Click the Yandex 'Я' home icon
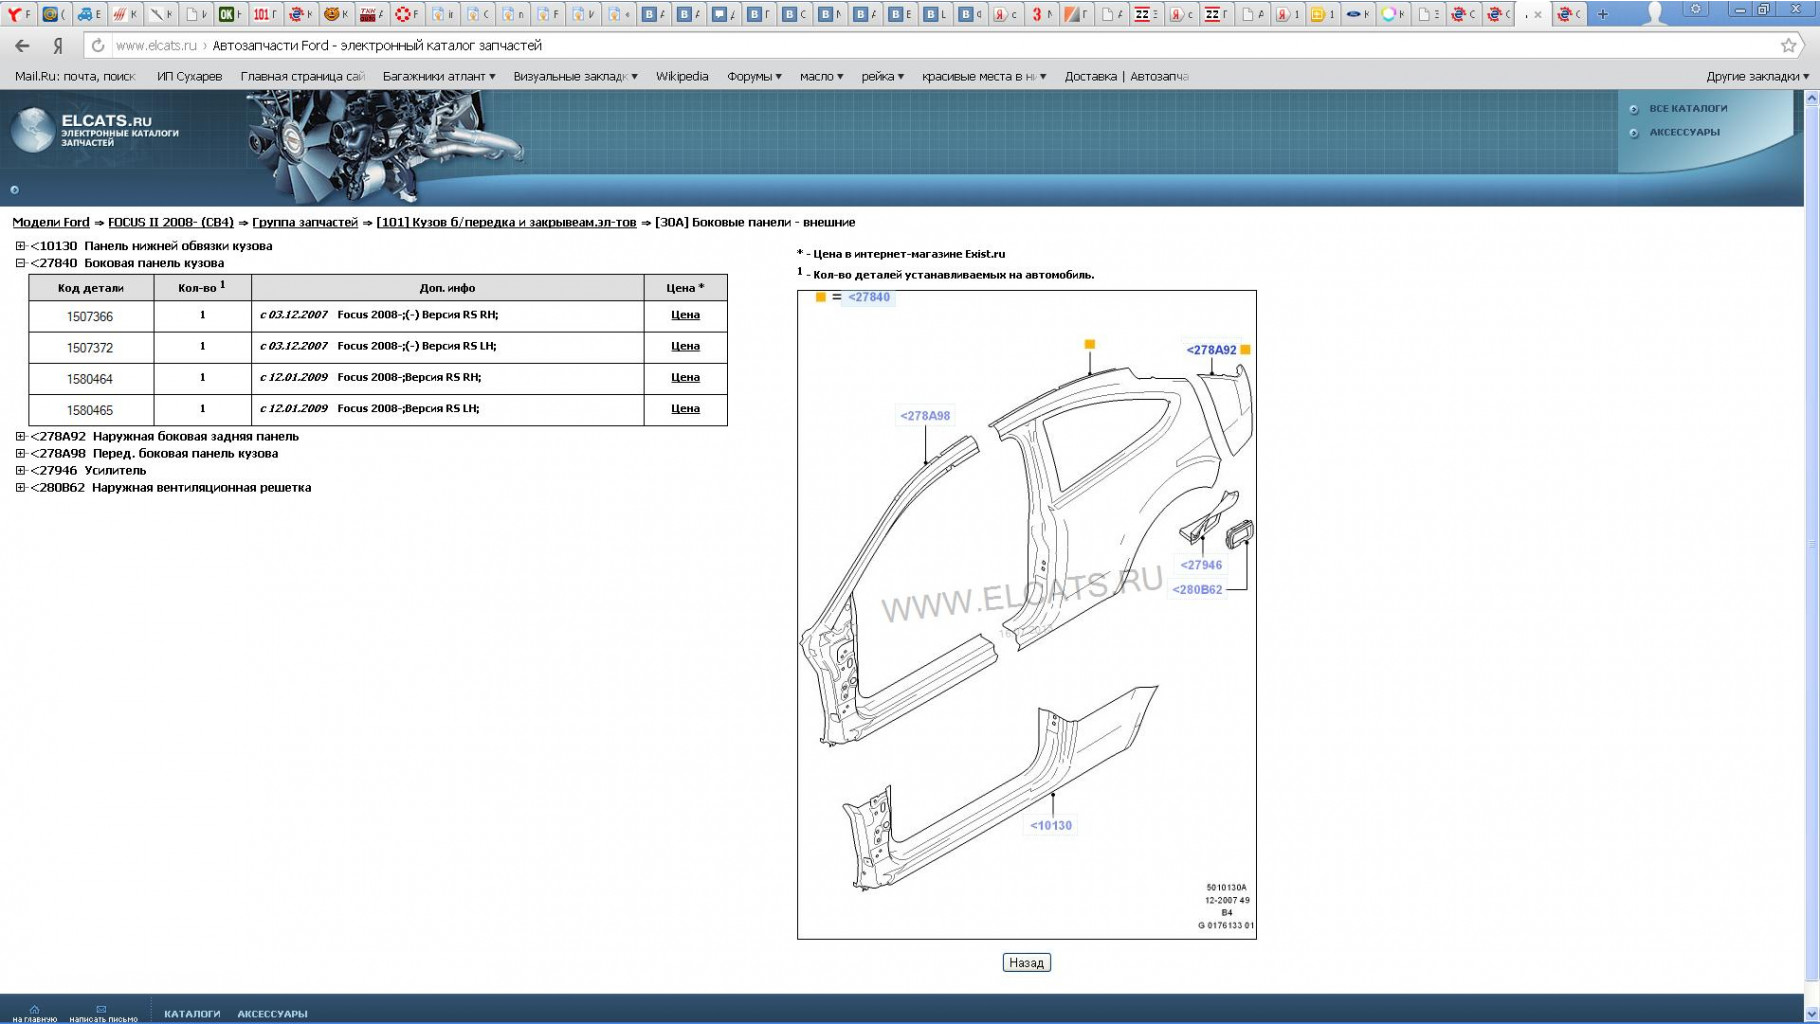 click(x=59, y=46)
